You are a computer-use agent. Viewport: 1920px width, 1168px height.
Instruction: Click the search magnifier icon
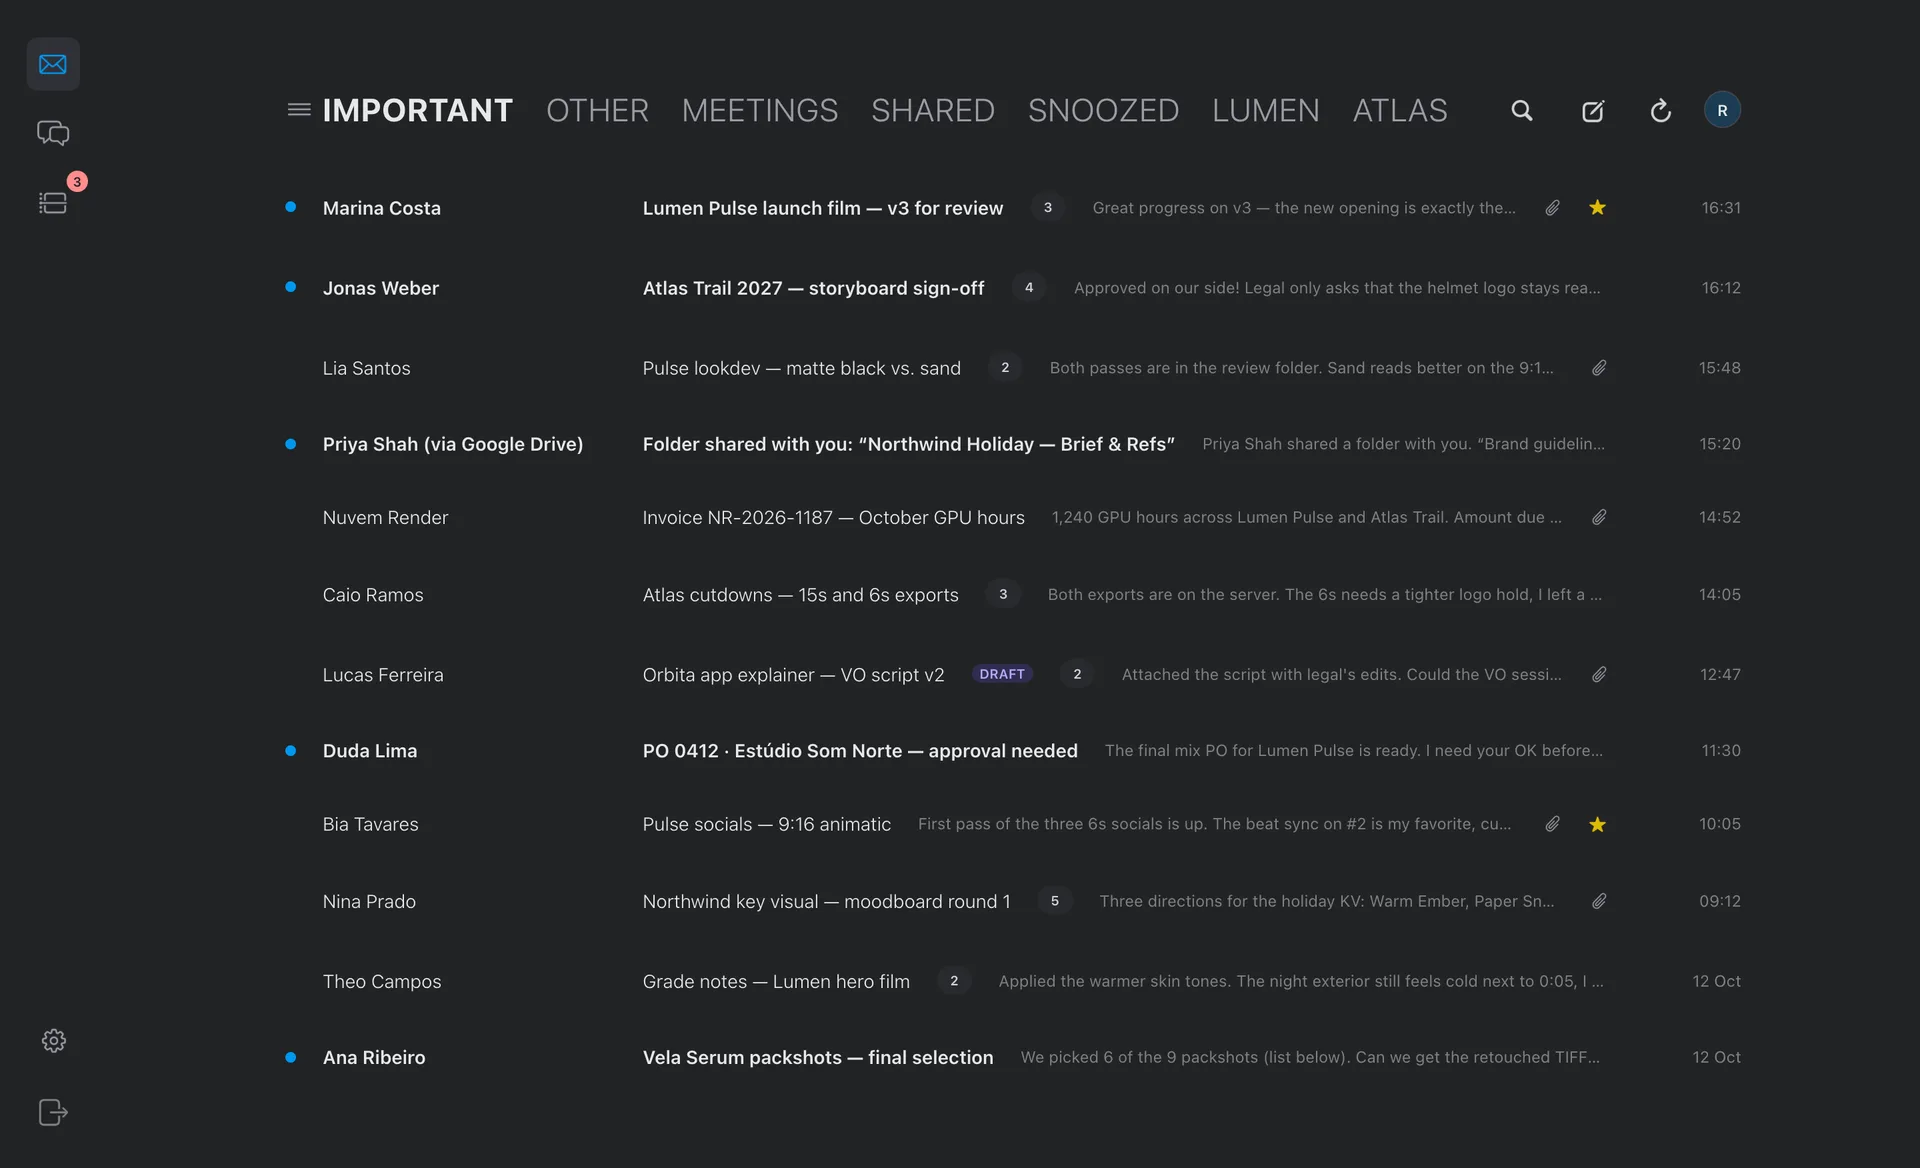tap(1522, 110)
